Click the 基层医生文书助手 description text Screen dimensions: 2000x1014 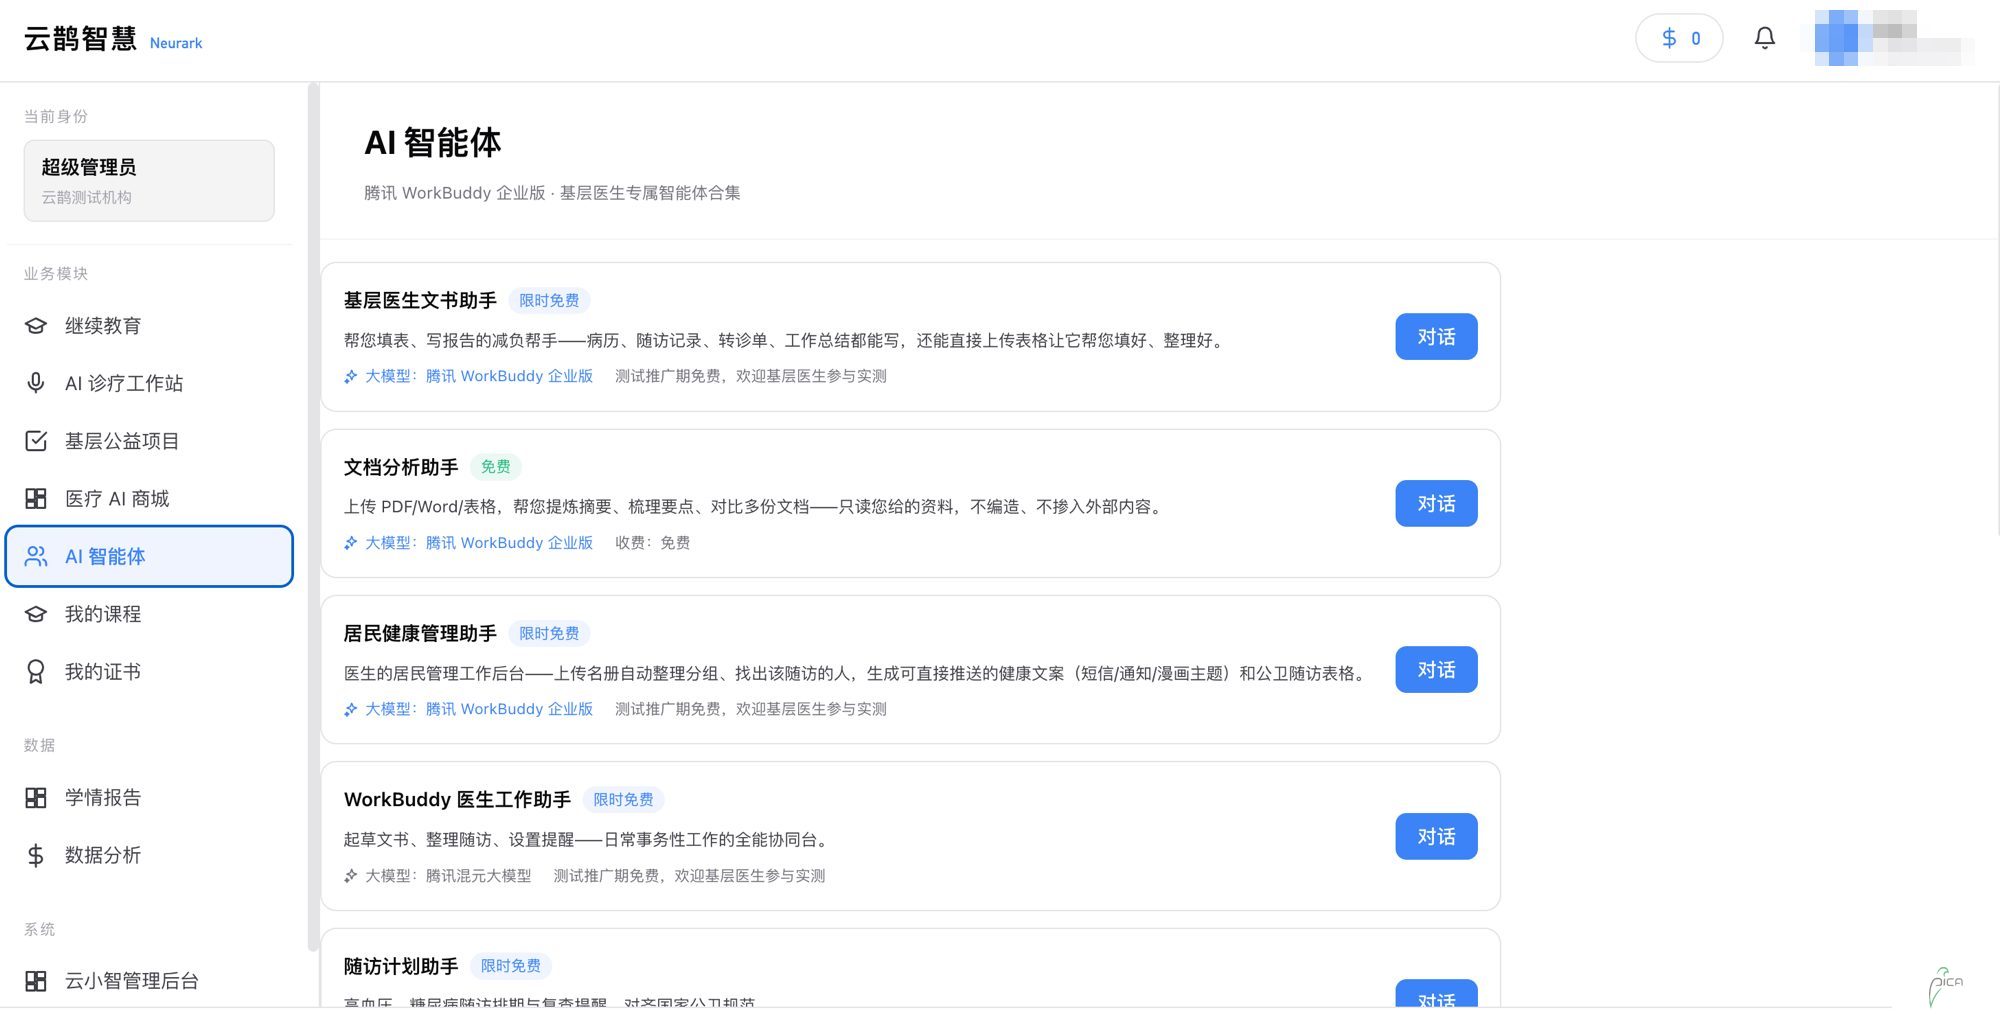(x=785, y=341)
